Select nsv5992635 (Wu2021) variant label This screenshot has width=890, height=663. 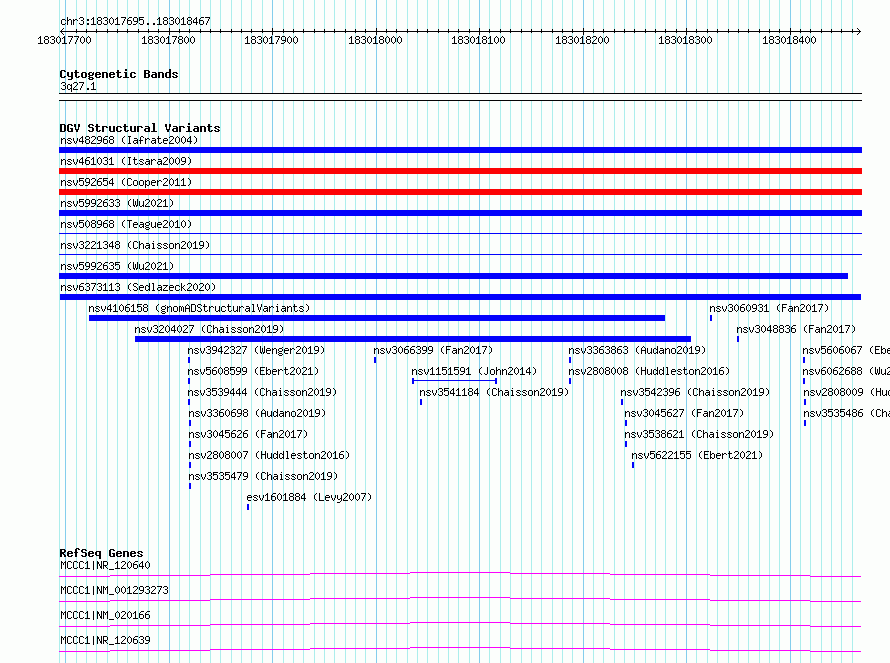click(117, 266)
